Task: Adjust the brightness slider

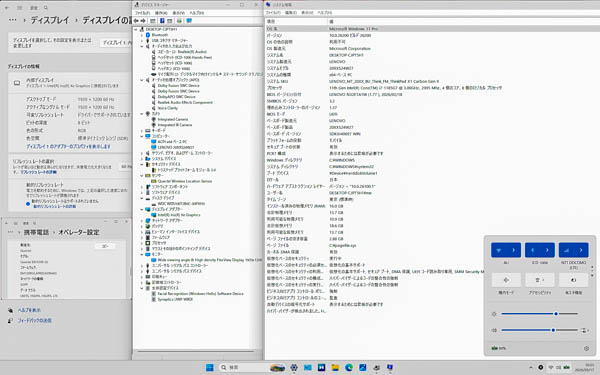Action: [540, 314]
